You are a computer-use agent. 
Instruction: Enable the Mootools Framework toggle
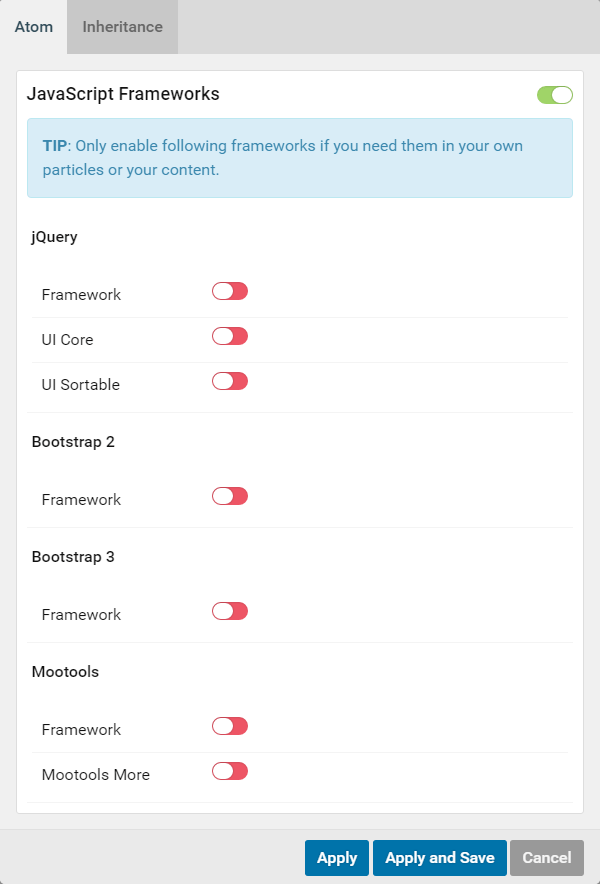click(x=229, y=726)
